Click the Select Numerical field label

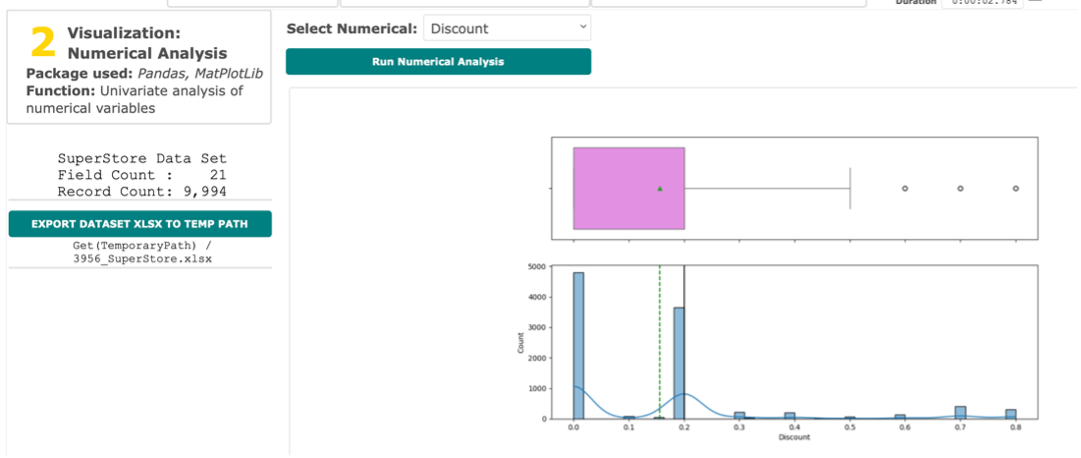pos(351,29)
